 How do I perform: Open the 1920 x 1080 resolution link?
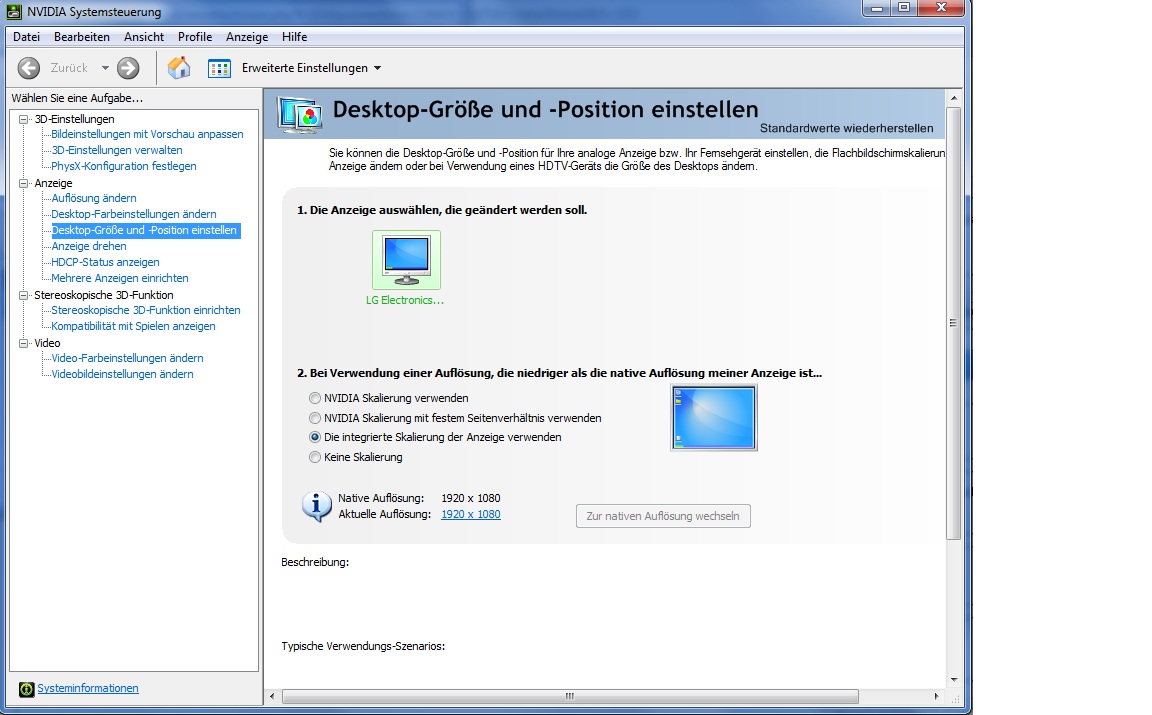pos(470,514)
